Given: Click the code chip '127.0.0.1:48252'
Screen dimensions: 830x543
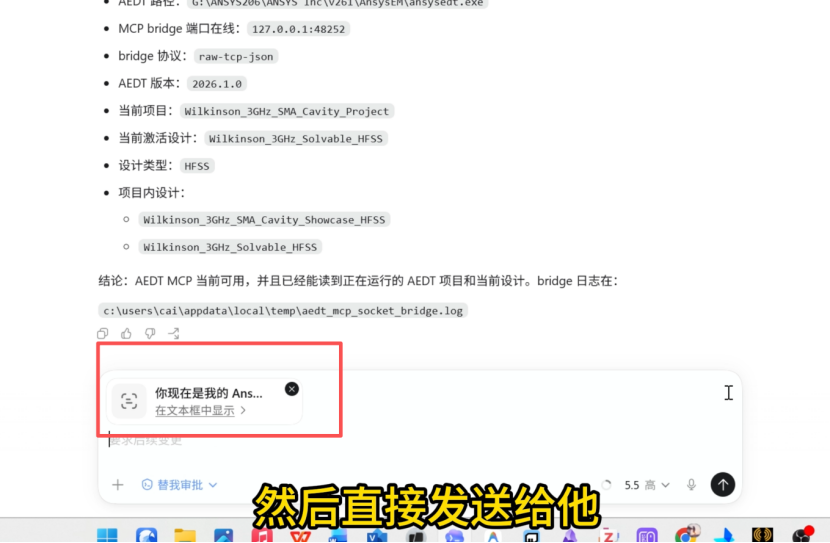Looking at the screenshot, I should (298, 29).
